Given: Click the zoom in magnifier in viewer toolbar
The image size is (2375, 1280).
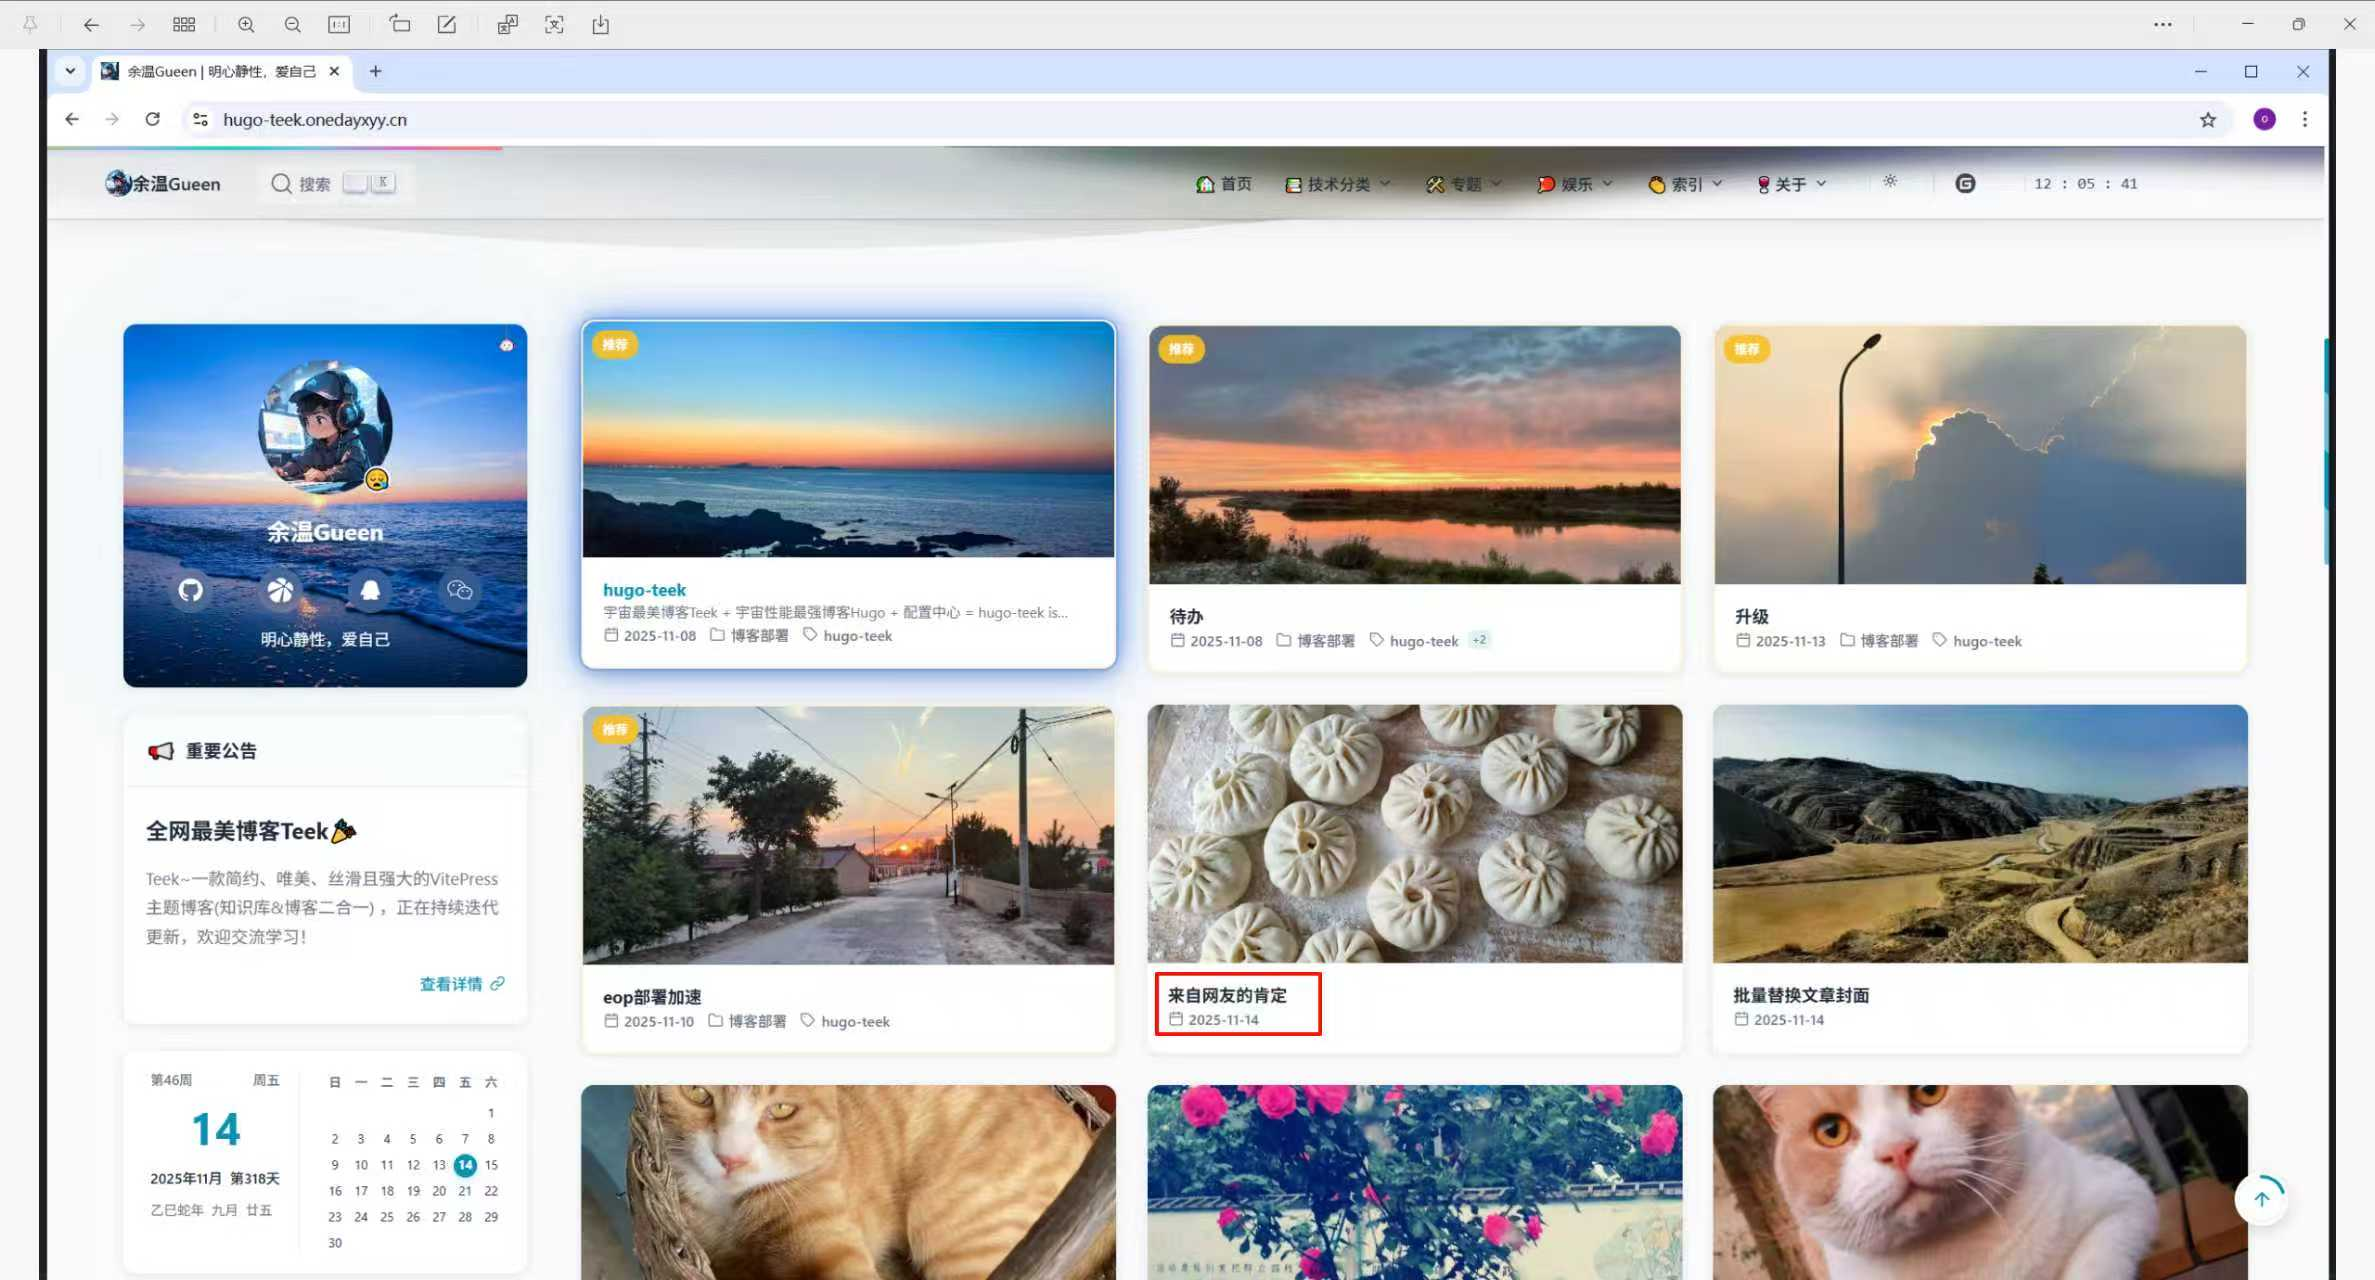Looking at the screenshot, I should point(246,25).
